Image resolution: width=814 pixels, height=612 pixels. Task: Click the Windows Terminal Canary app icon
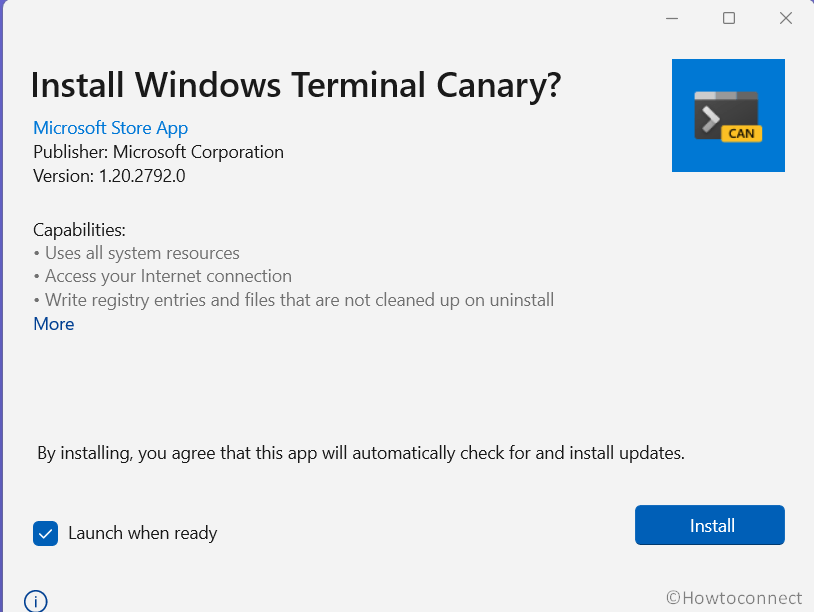(728, 115)
